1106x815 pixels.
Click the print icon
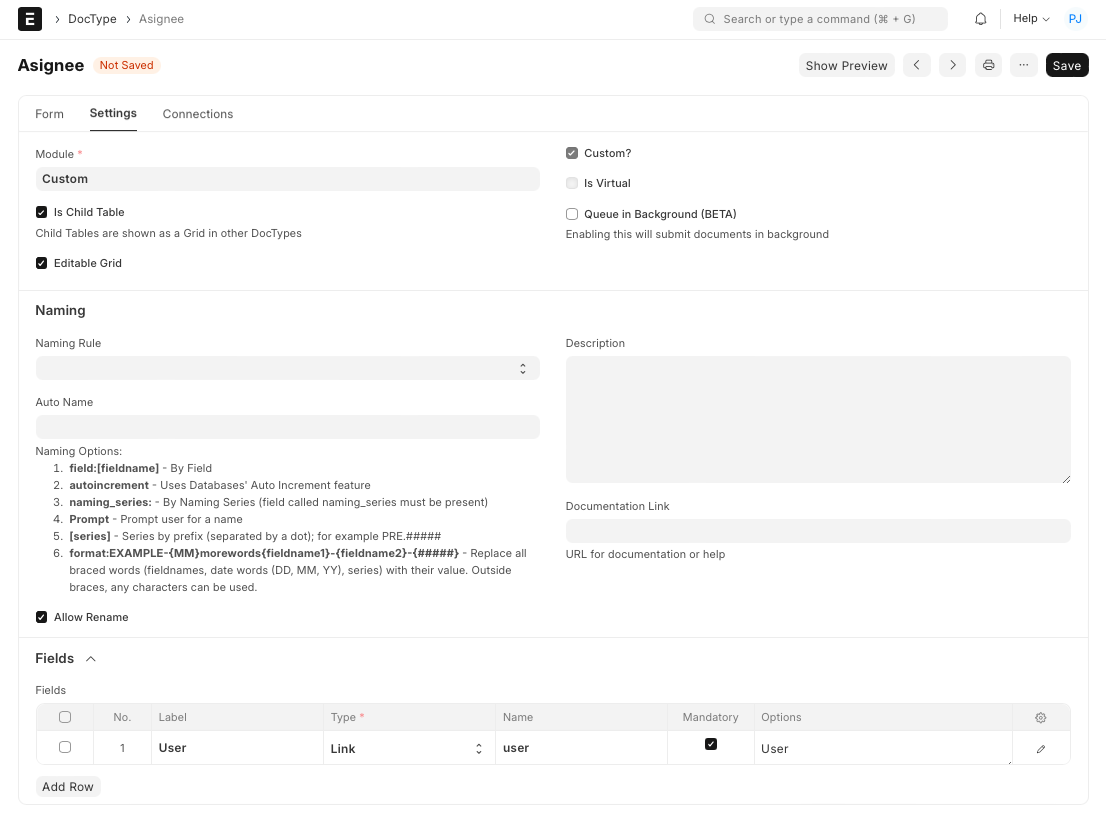(989, 65)
